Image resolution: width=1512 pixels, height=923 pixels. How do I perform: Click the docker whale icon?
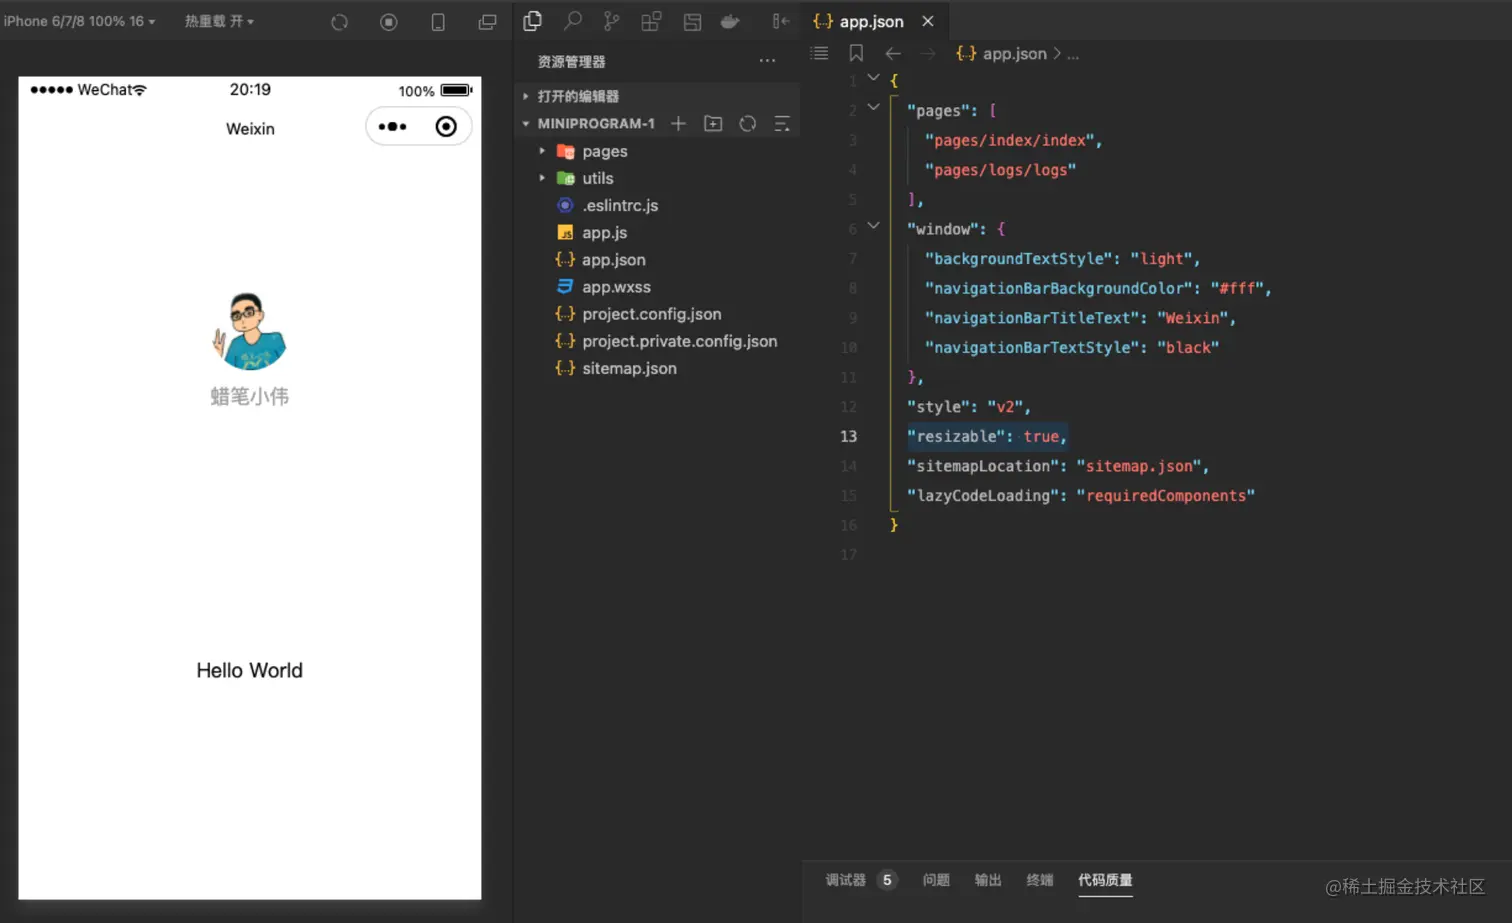pos(730,21)
